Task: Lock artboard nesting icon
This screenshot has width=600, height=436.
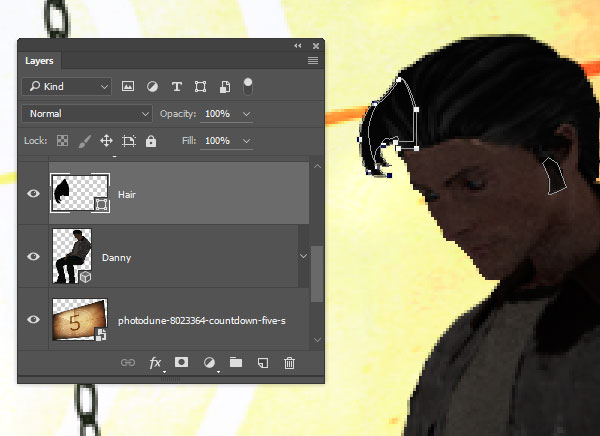Action: pos(129,141)
